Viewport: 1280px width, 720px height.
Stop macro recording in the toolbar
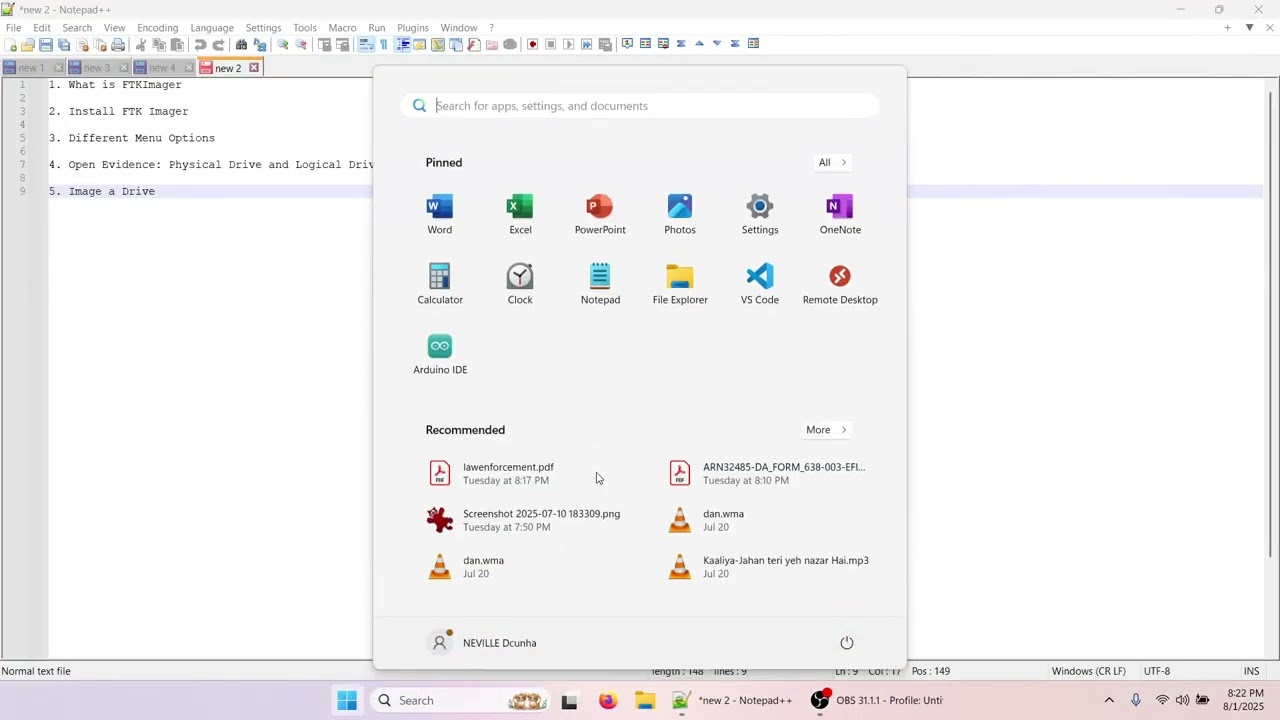click(x=551, y=45)
